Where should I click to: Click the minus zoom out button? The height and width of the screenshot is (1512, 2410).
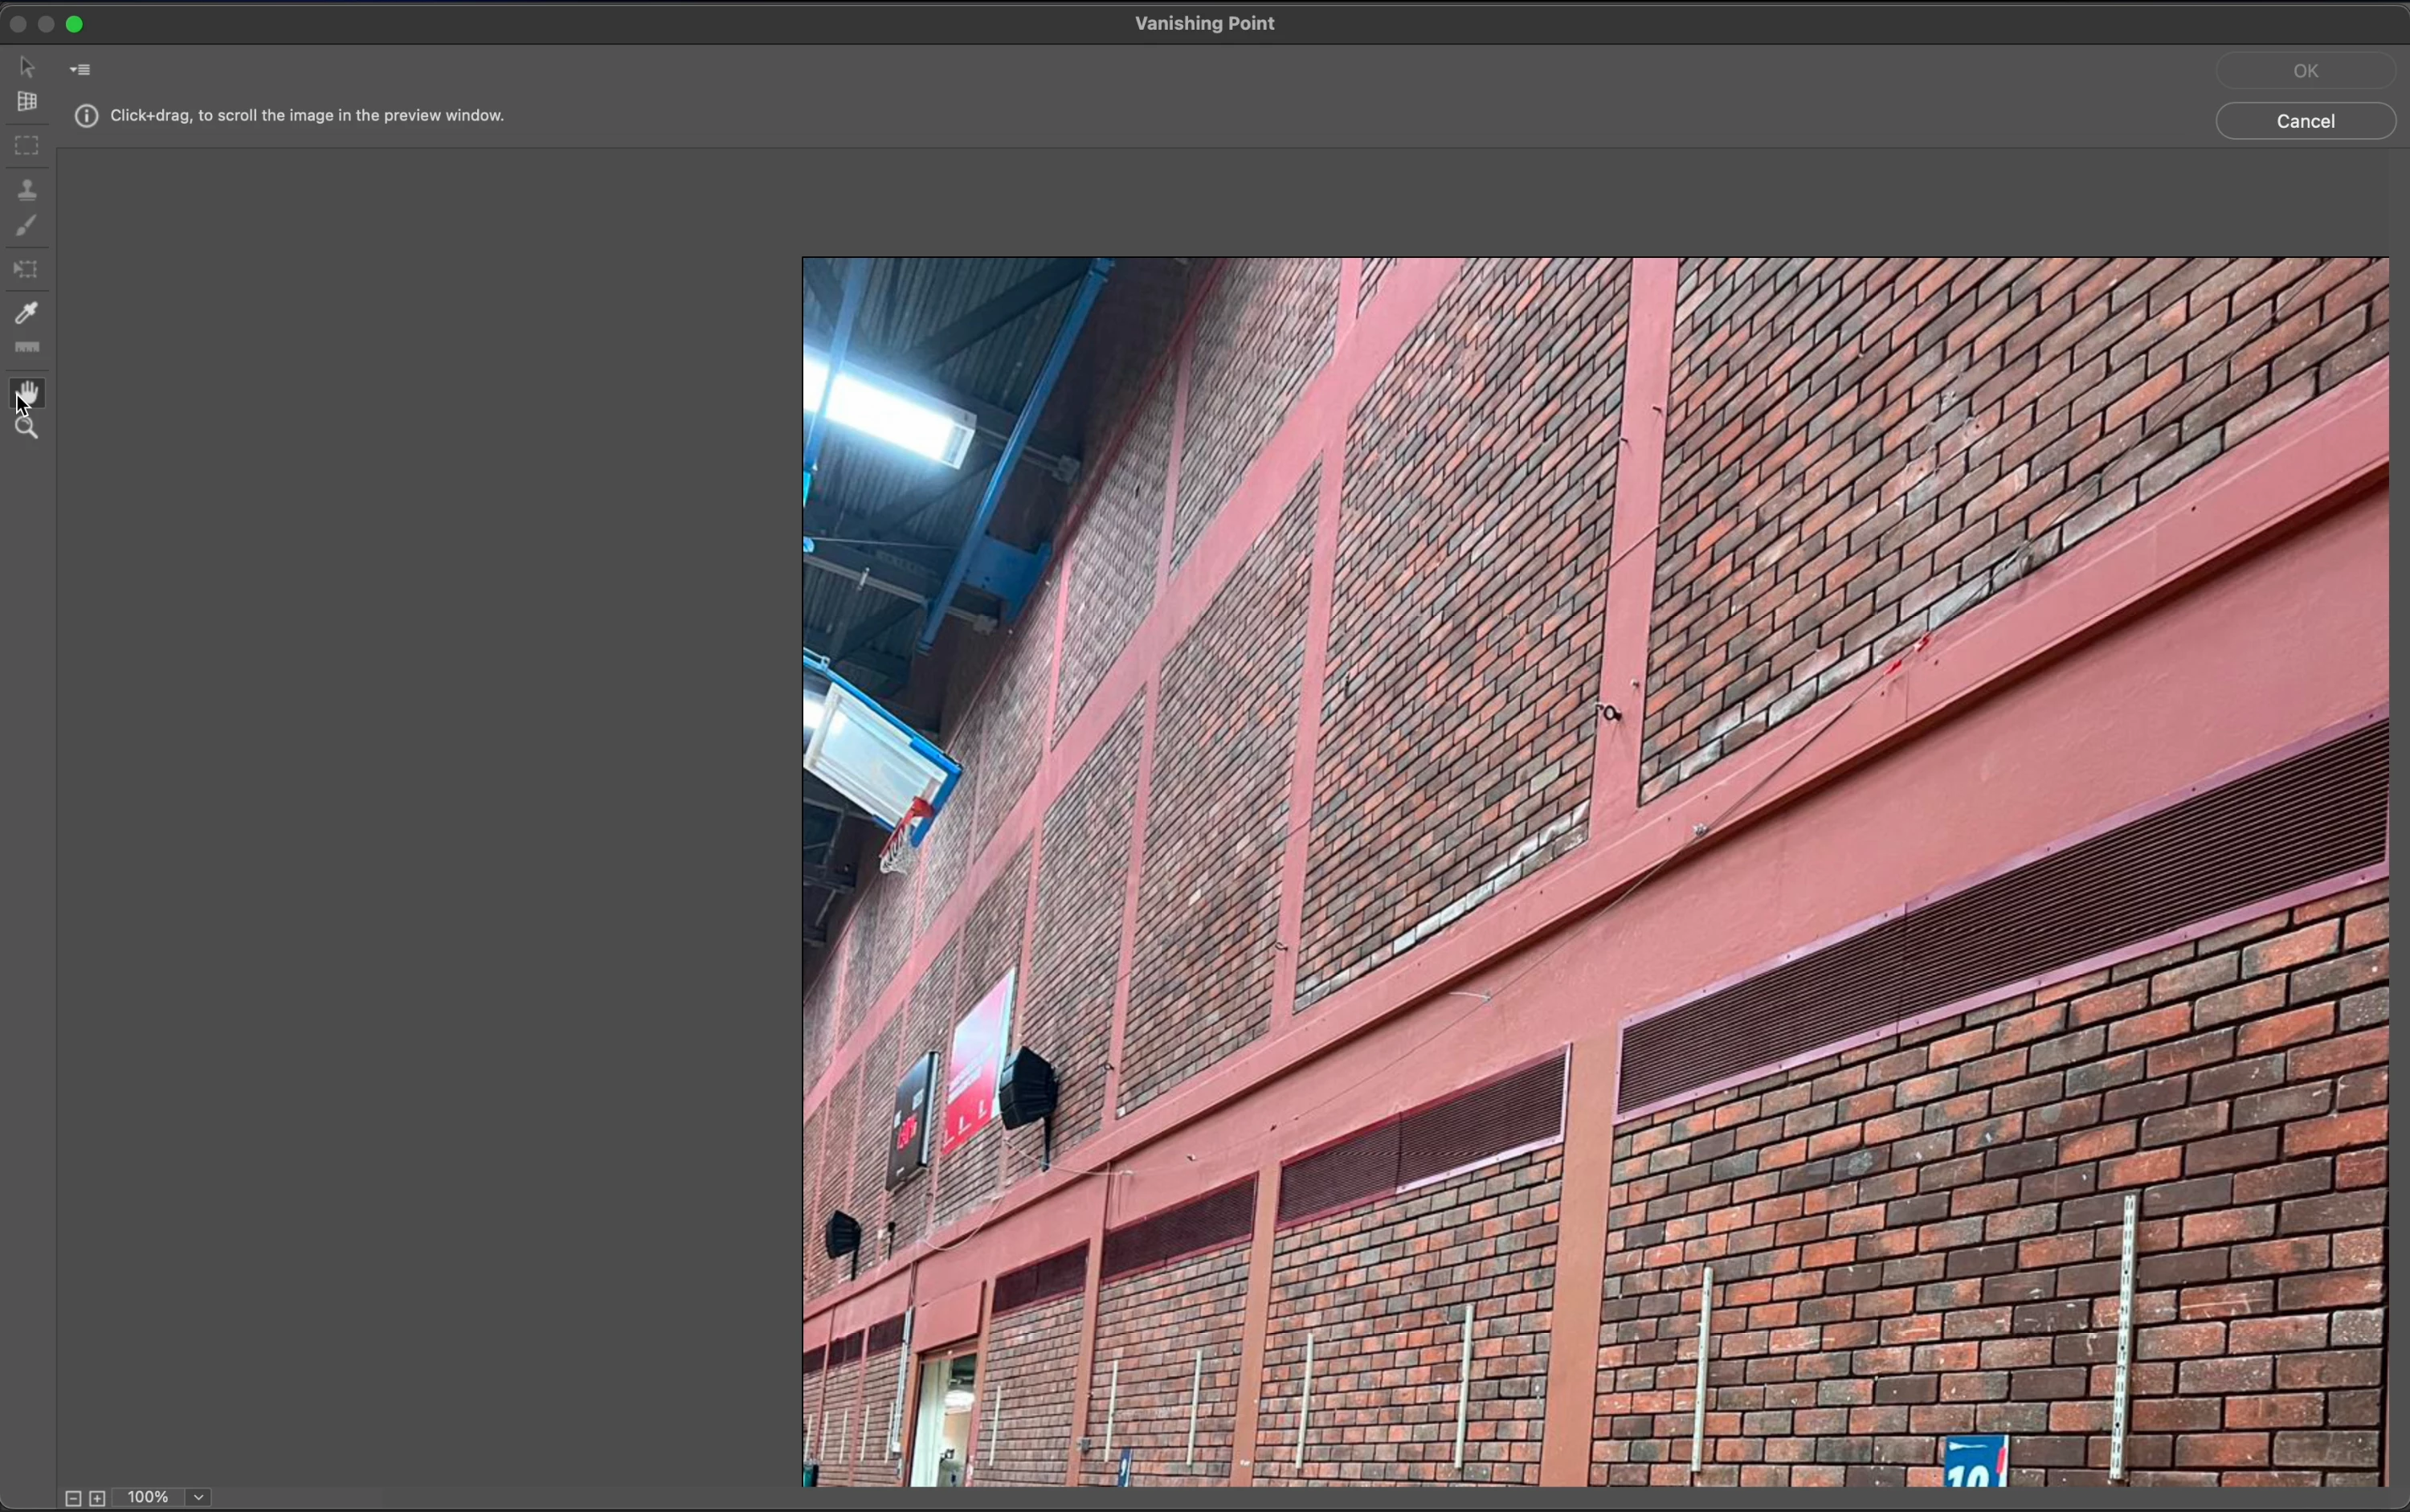pyautogui.click(x=73, y=1498)
